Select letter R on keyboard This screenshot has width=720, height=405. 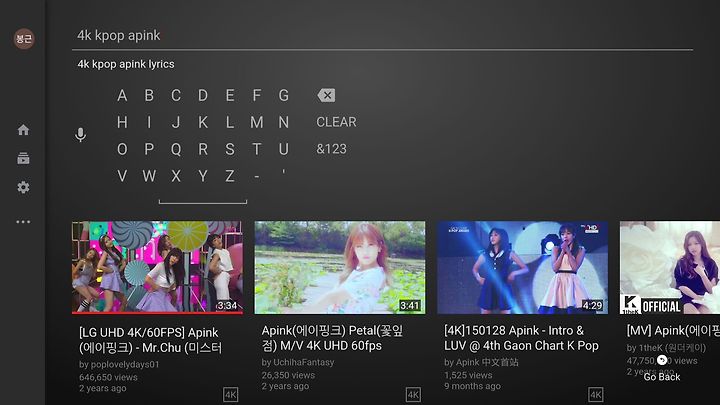tap(203, 149)
